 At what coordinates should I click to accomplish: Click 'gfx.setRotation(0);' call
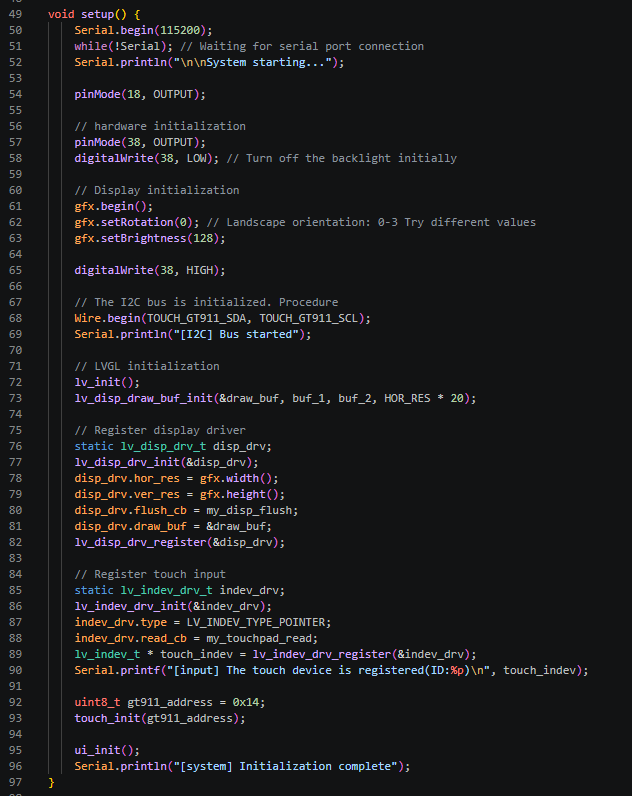click(137, 222)
